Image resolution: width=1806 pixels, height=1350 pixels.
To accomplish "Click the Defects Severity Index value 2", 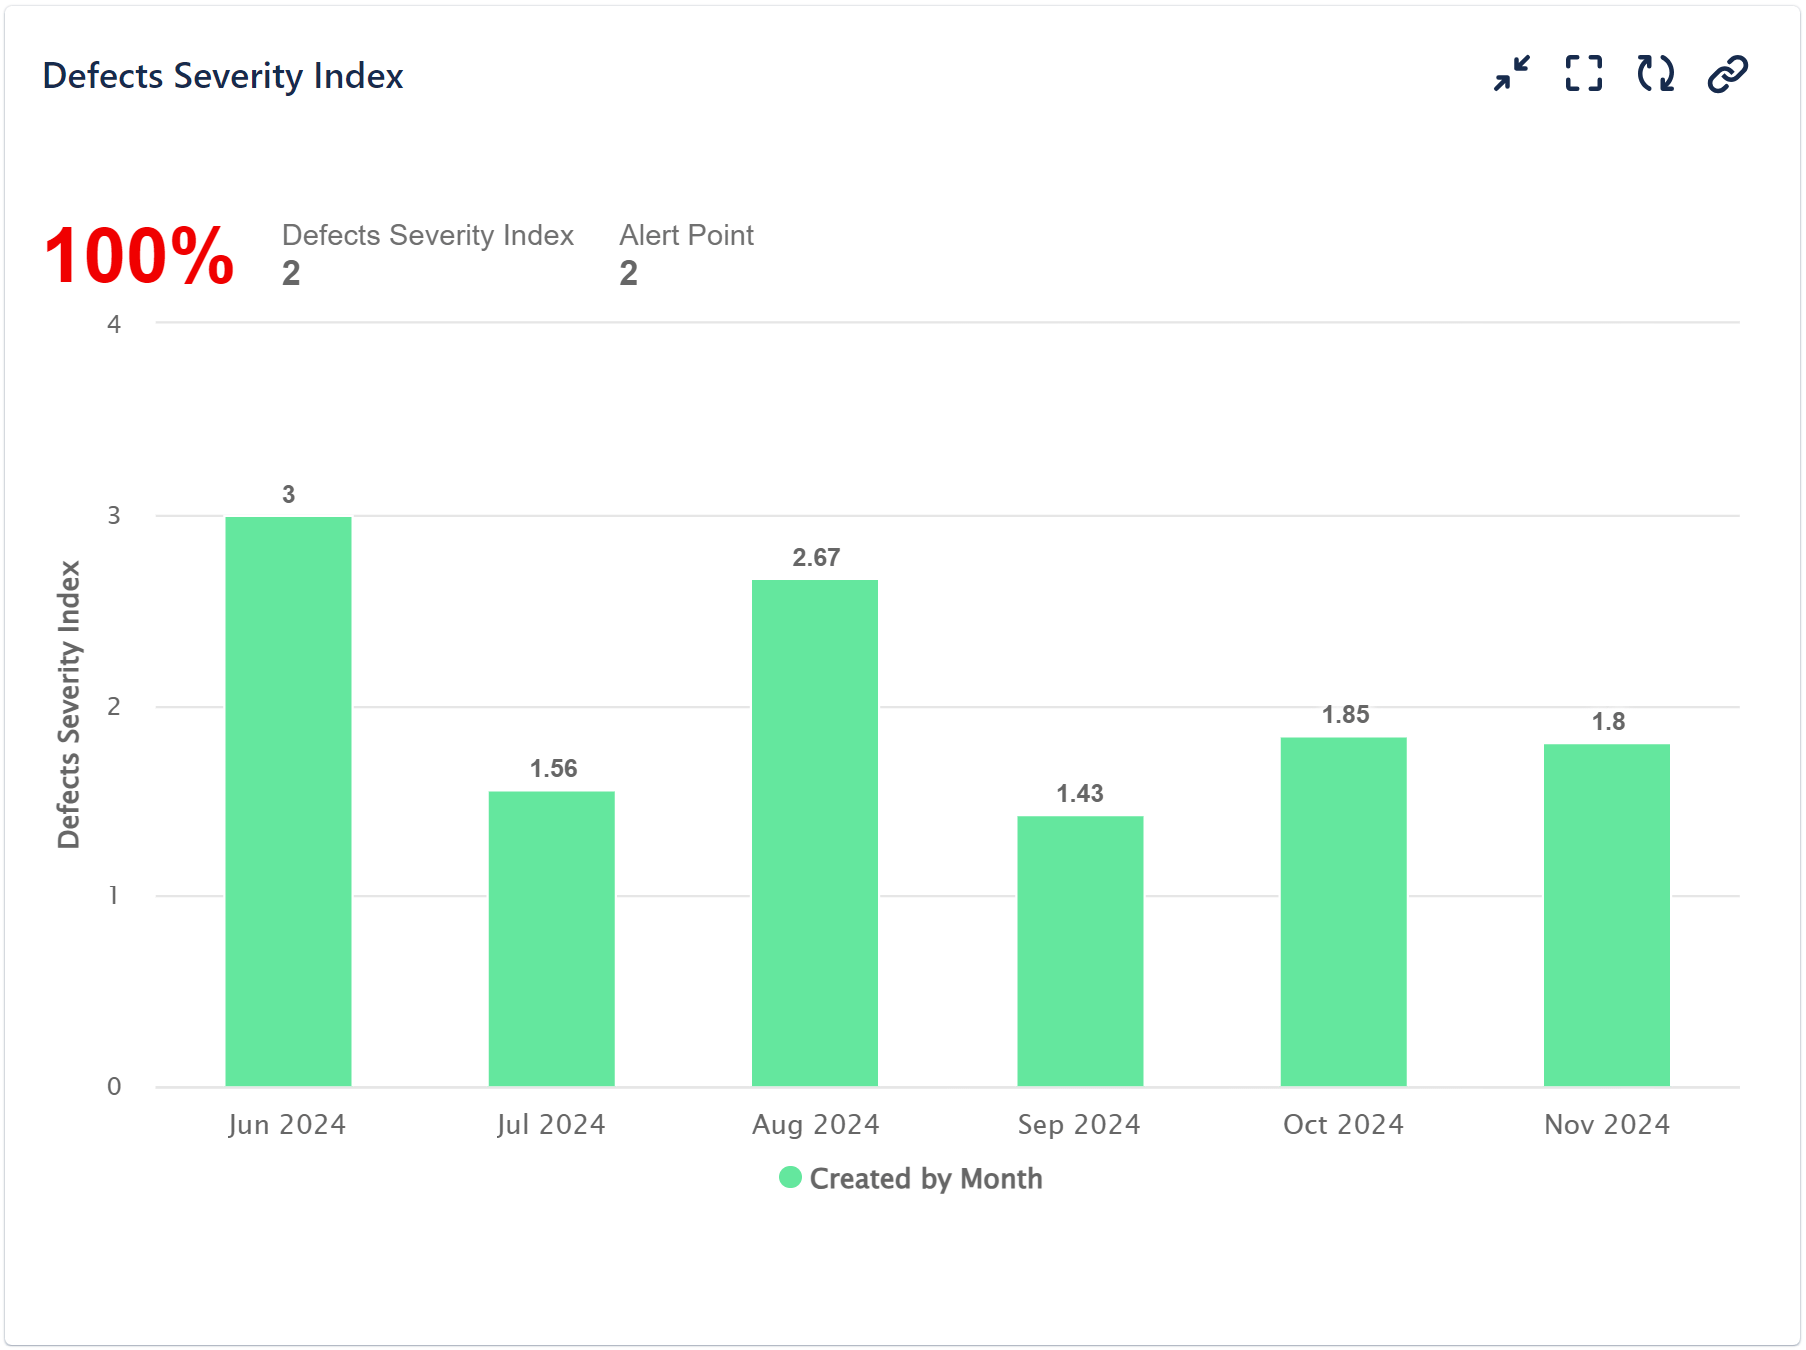I will pyautogui.click(x=290, y=273).
